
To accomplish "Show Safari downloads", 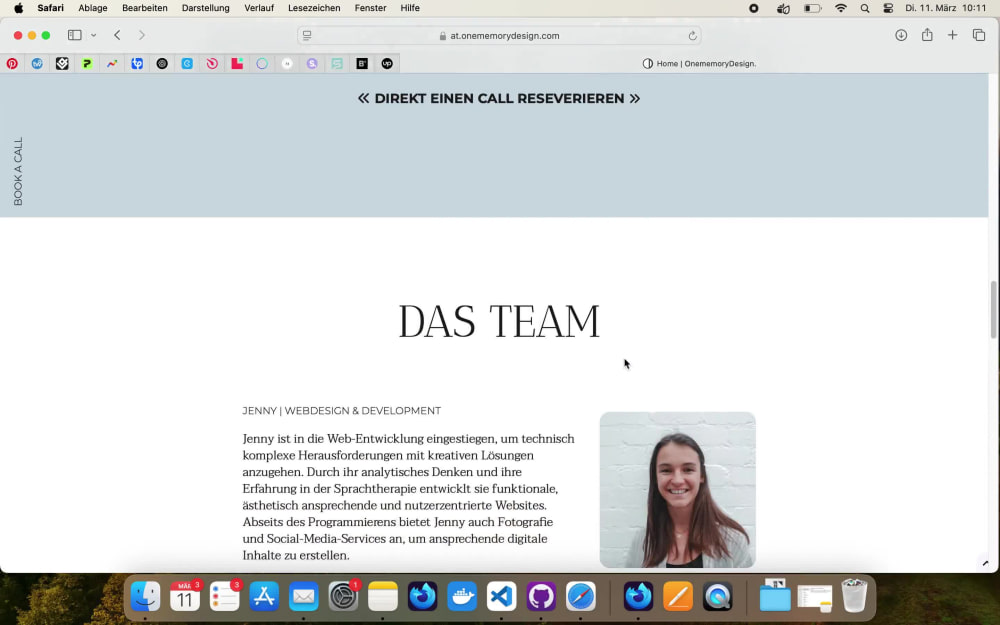I will [x=901, y=35].
